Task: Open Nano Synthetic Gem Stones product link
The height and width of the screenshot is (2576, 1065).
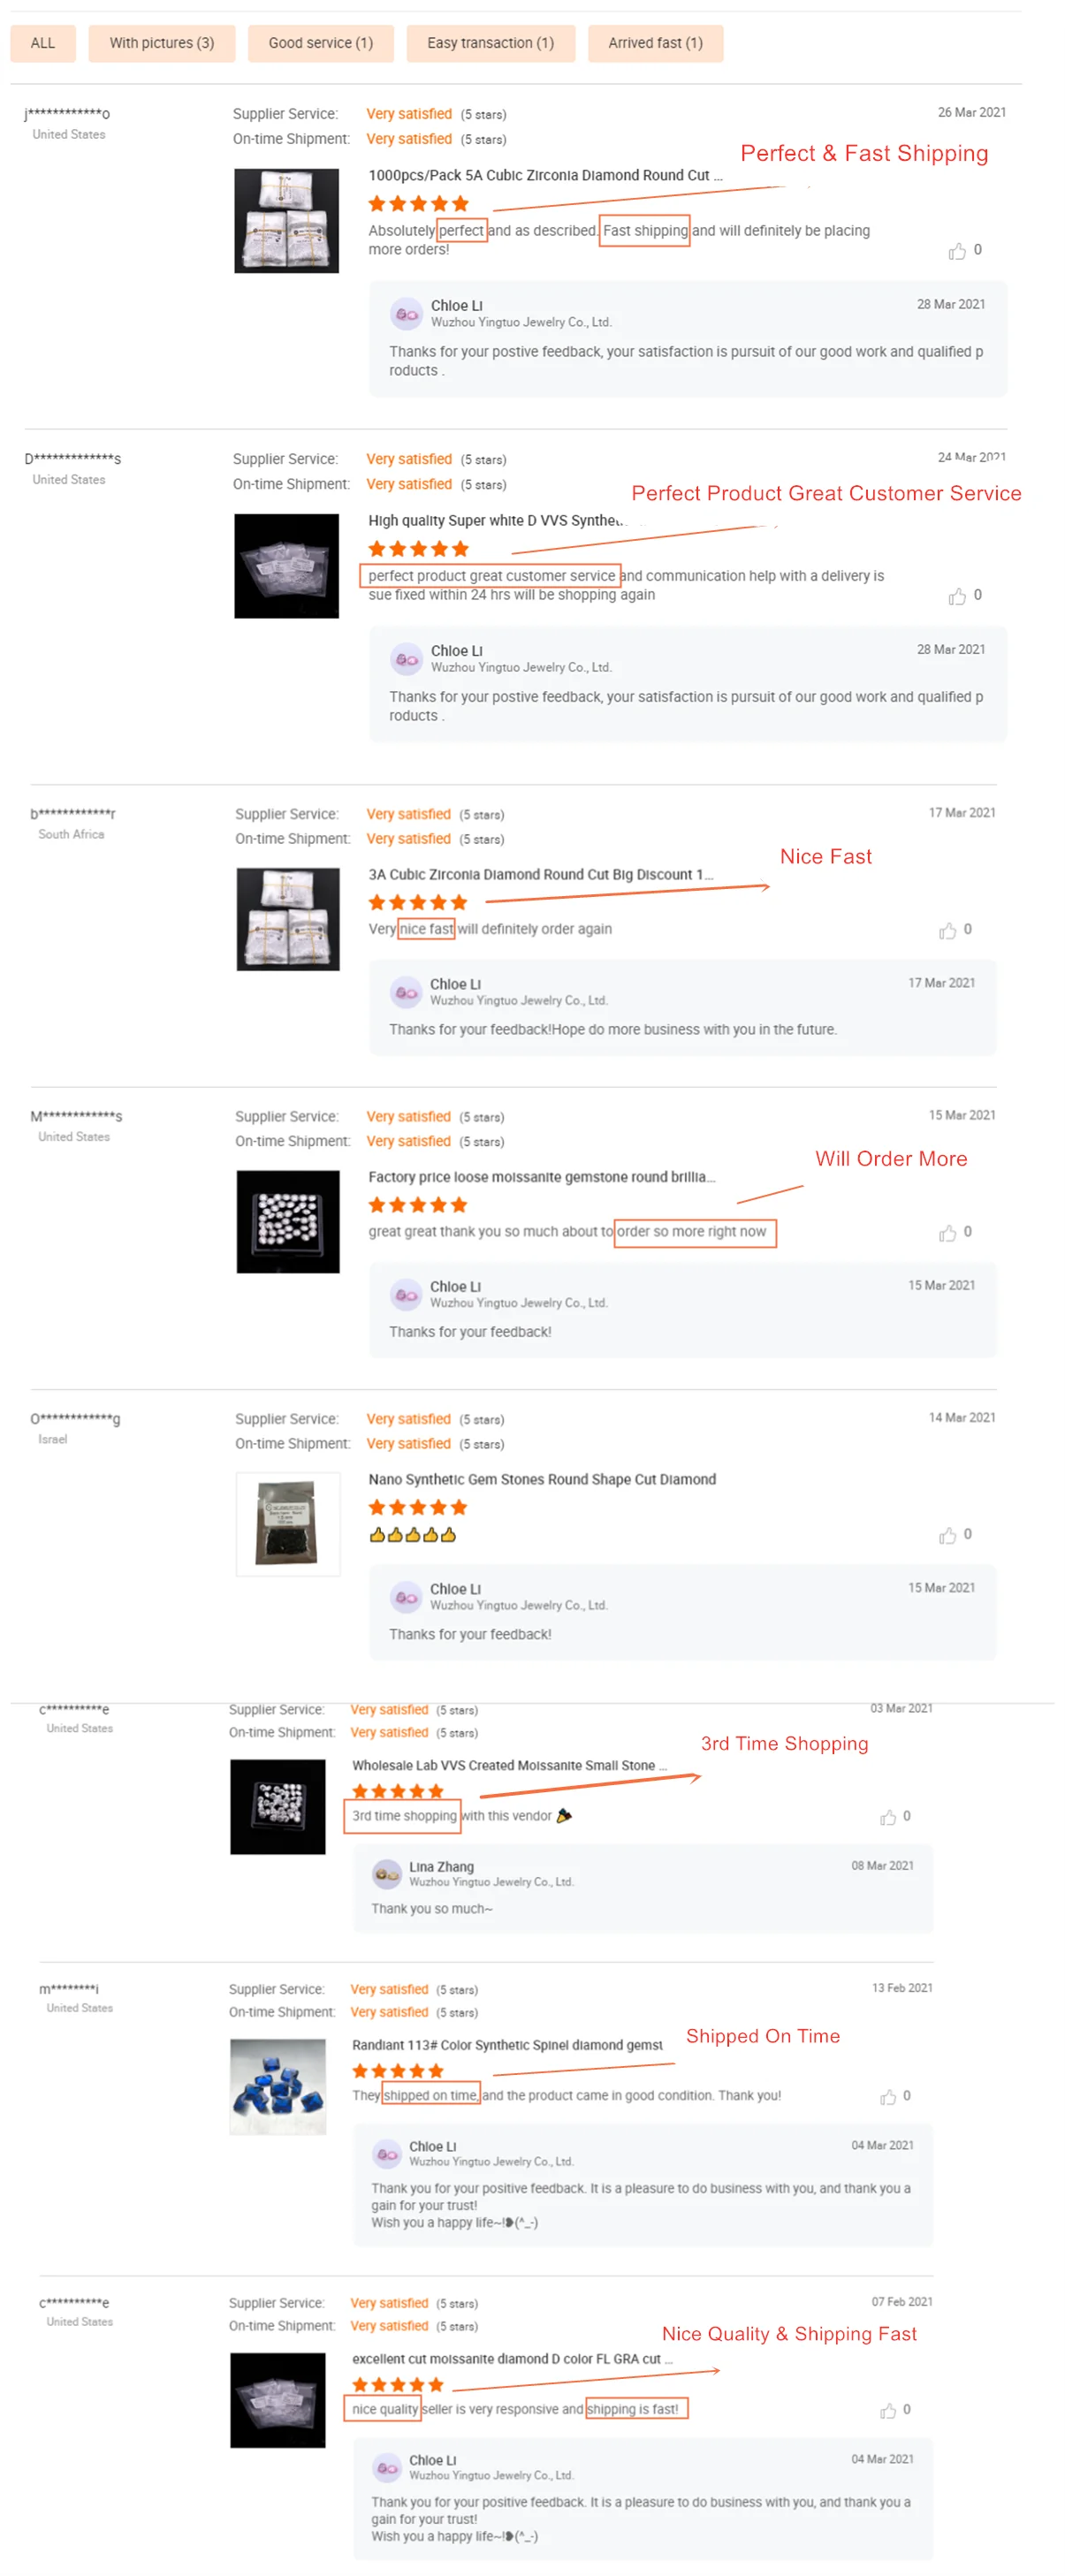Action: [541, 1479]
